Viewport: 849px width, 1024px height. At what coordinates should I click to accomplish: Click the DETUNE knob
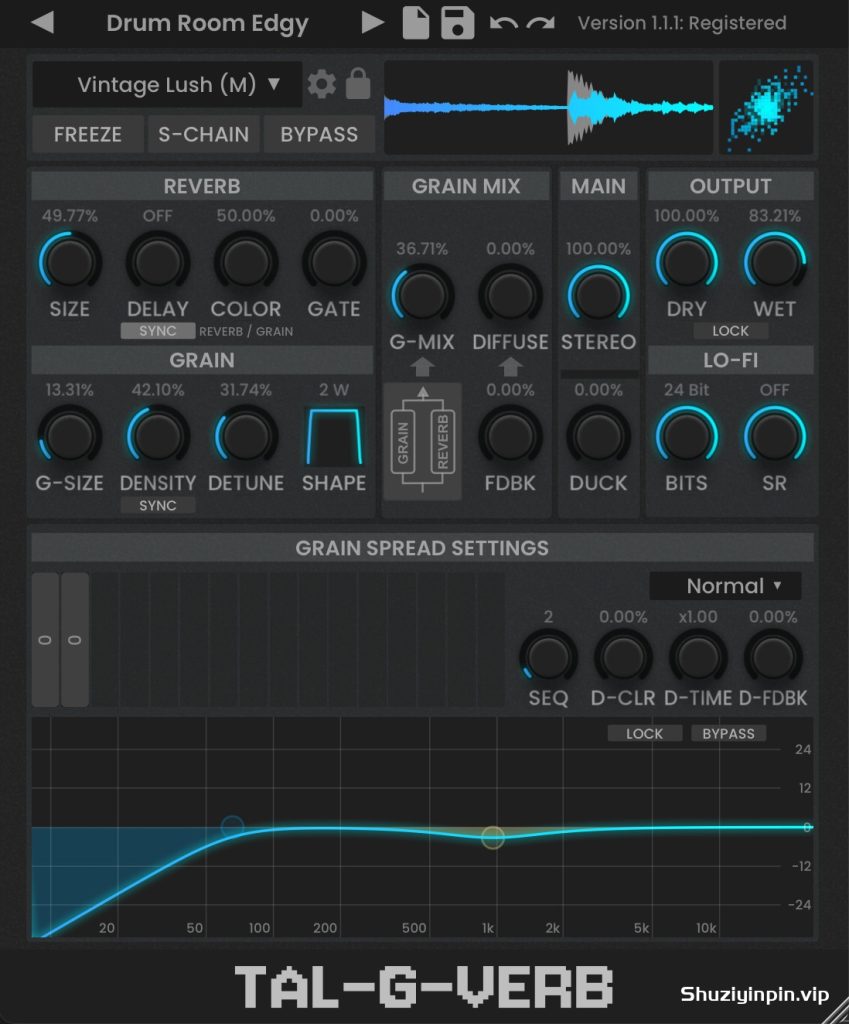coord(246,436)
